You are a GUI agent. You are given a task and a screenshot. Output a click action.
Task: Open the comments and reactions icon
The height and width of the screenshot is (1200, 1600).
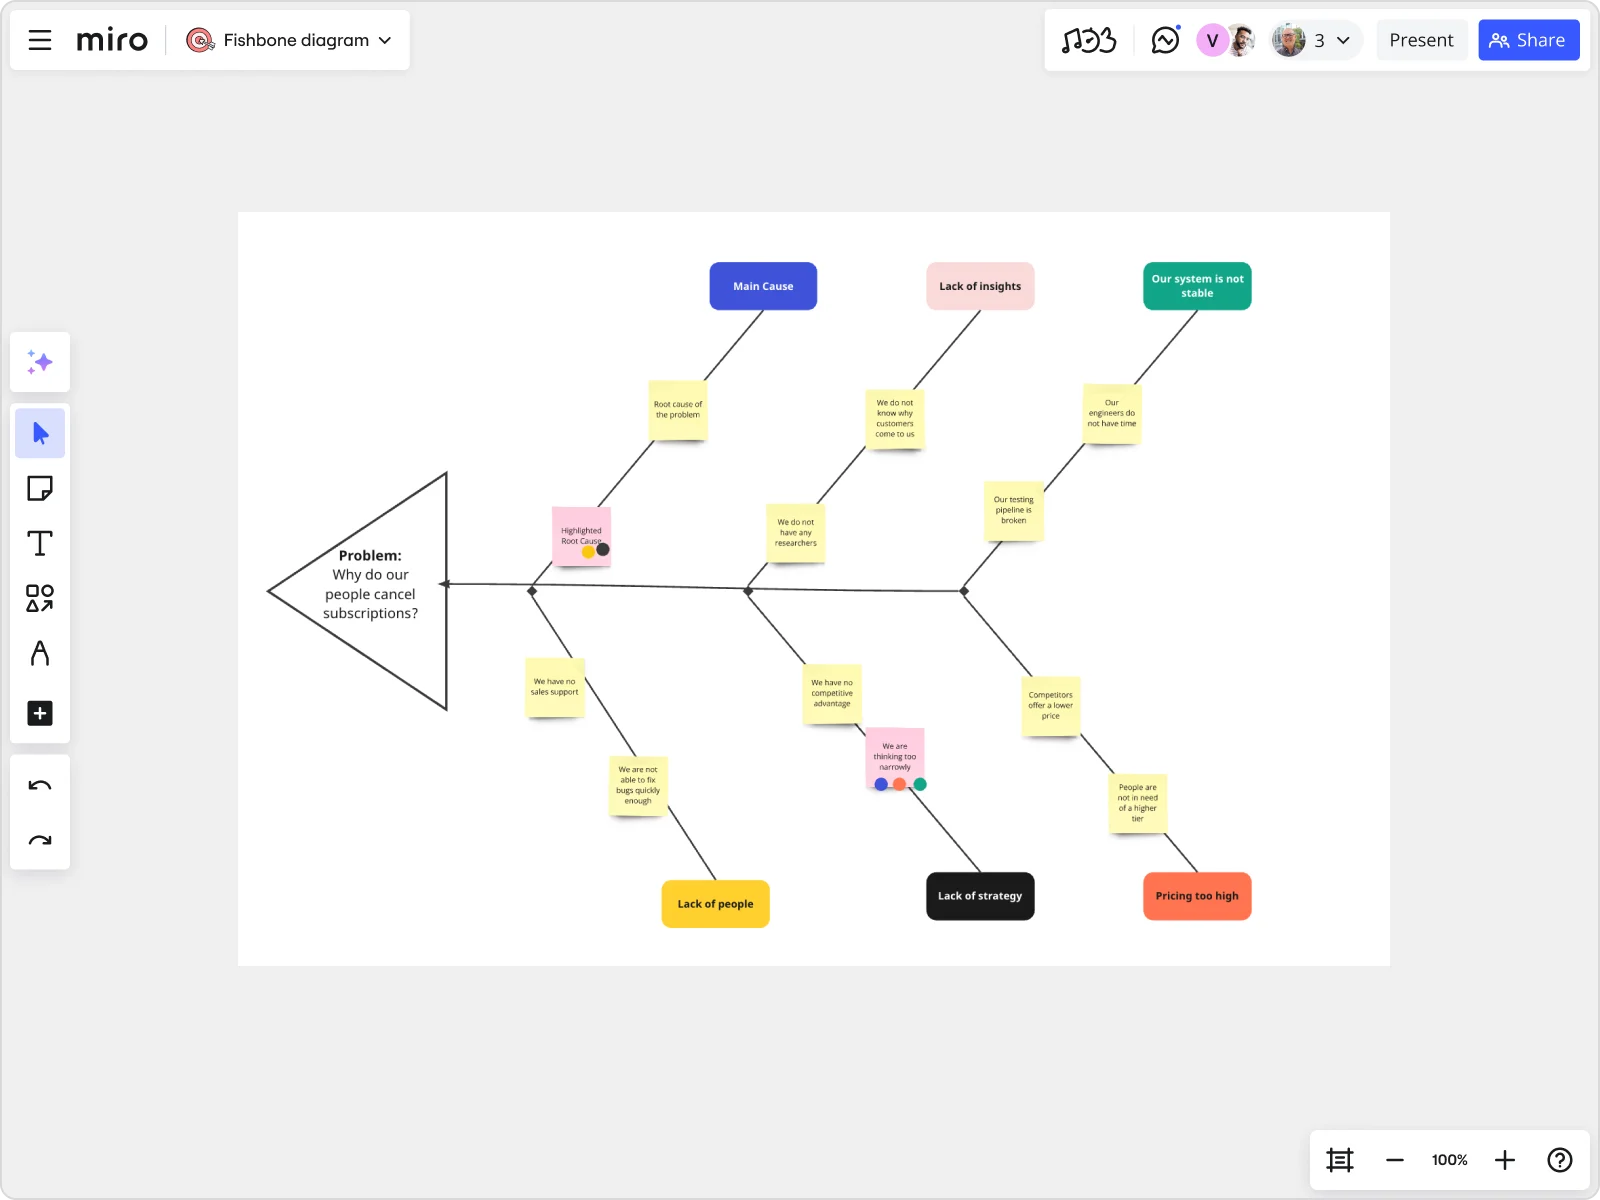click(1165, 40)
